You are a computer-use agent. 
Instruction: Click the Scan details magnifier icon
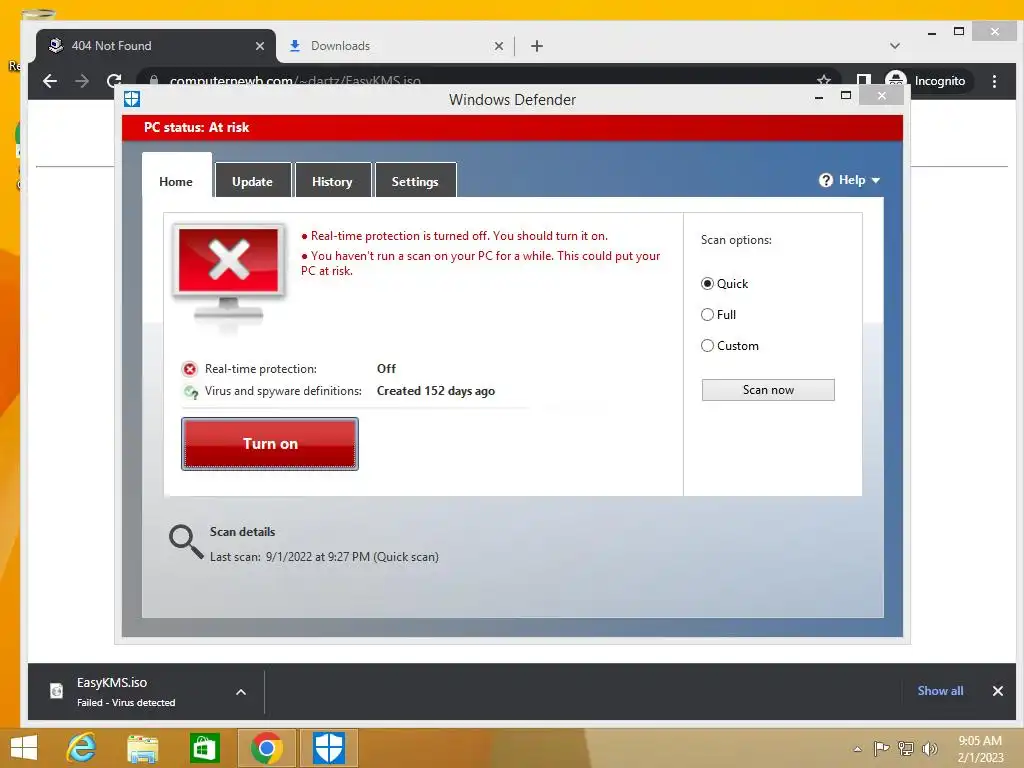point(186,542)
